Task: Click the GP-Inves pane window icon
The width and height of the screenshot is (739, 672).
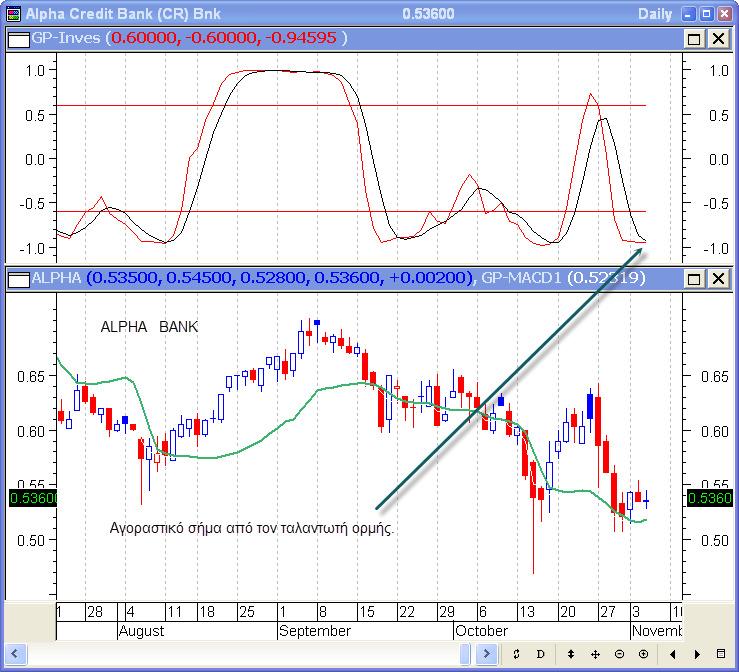Action: 17,38
